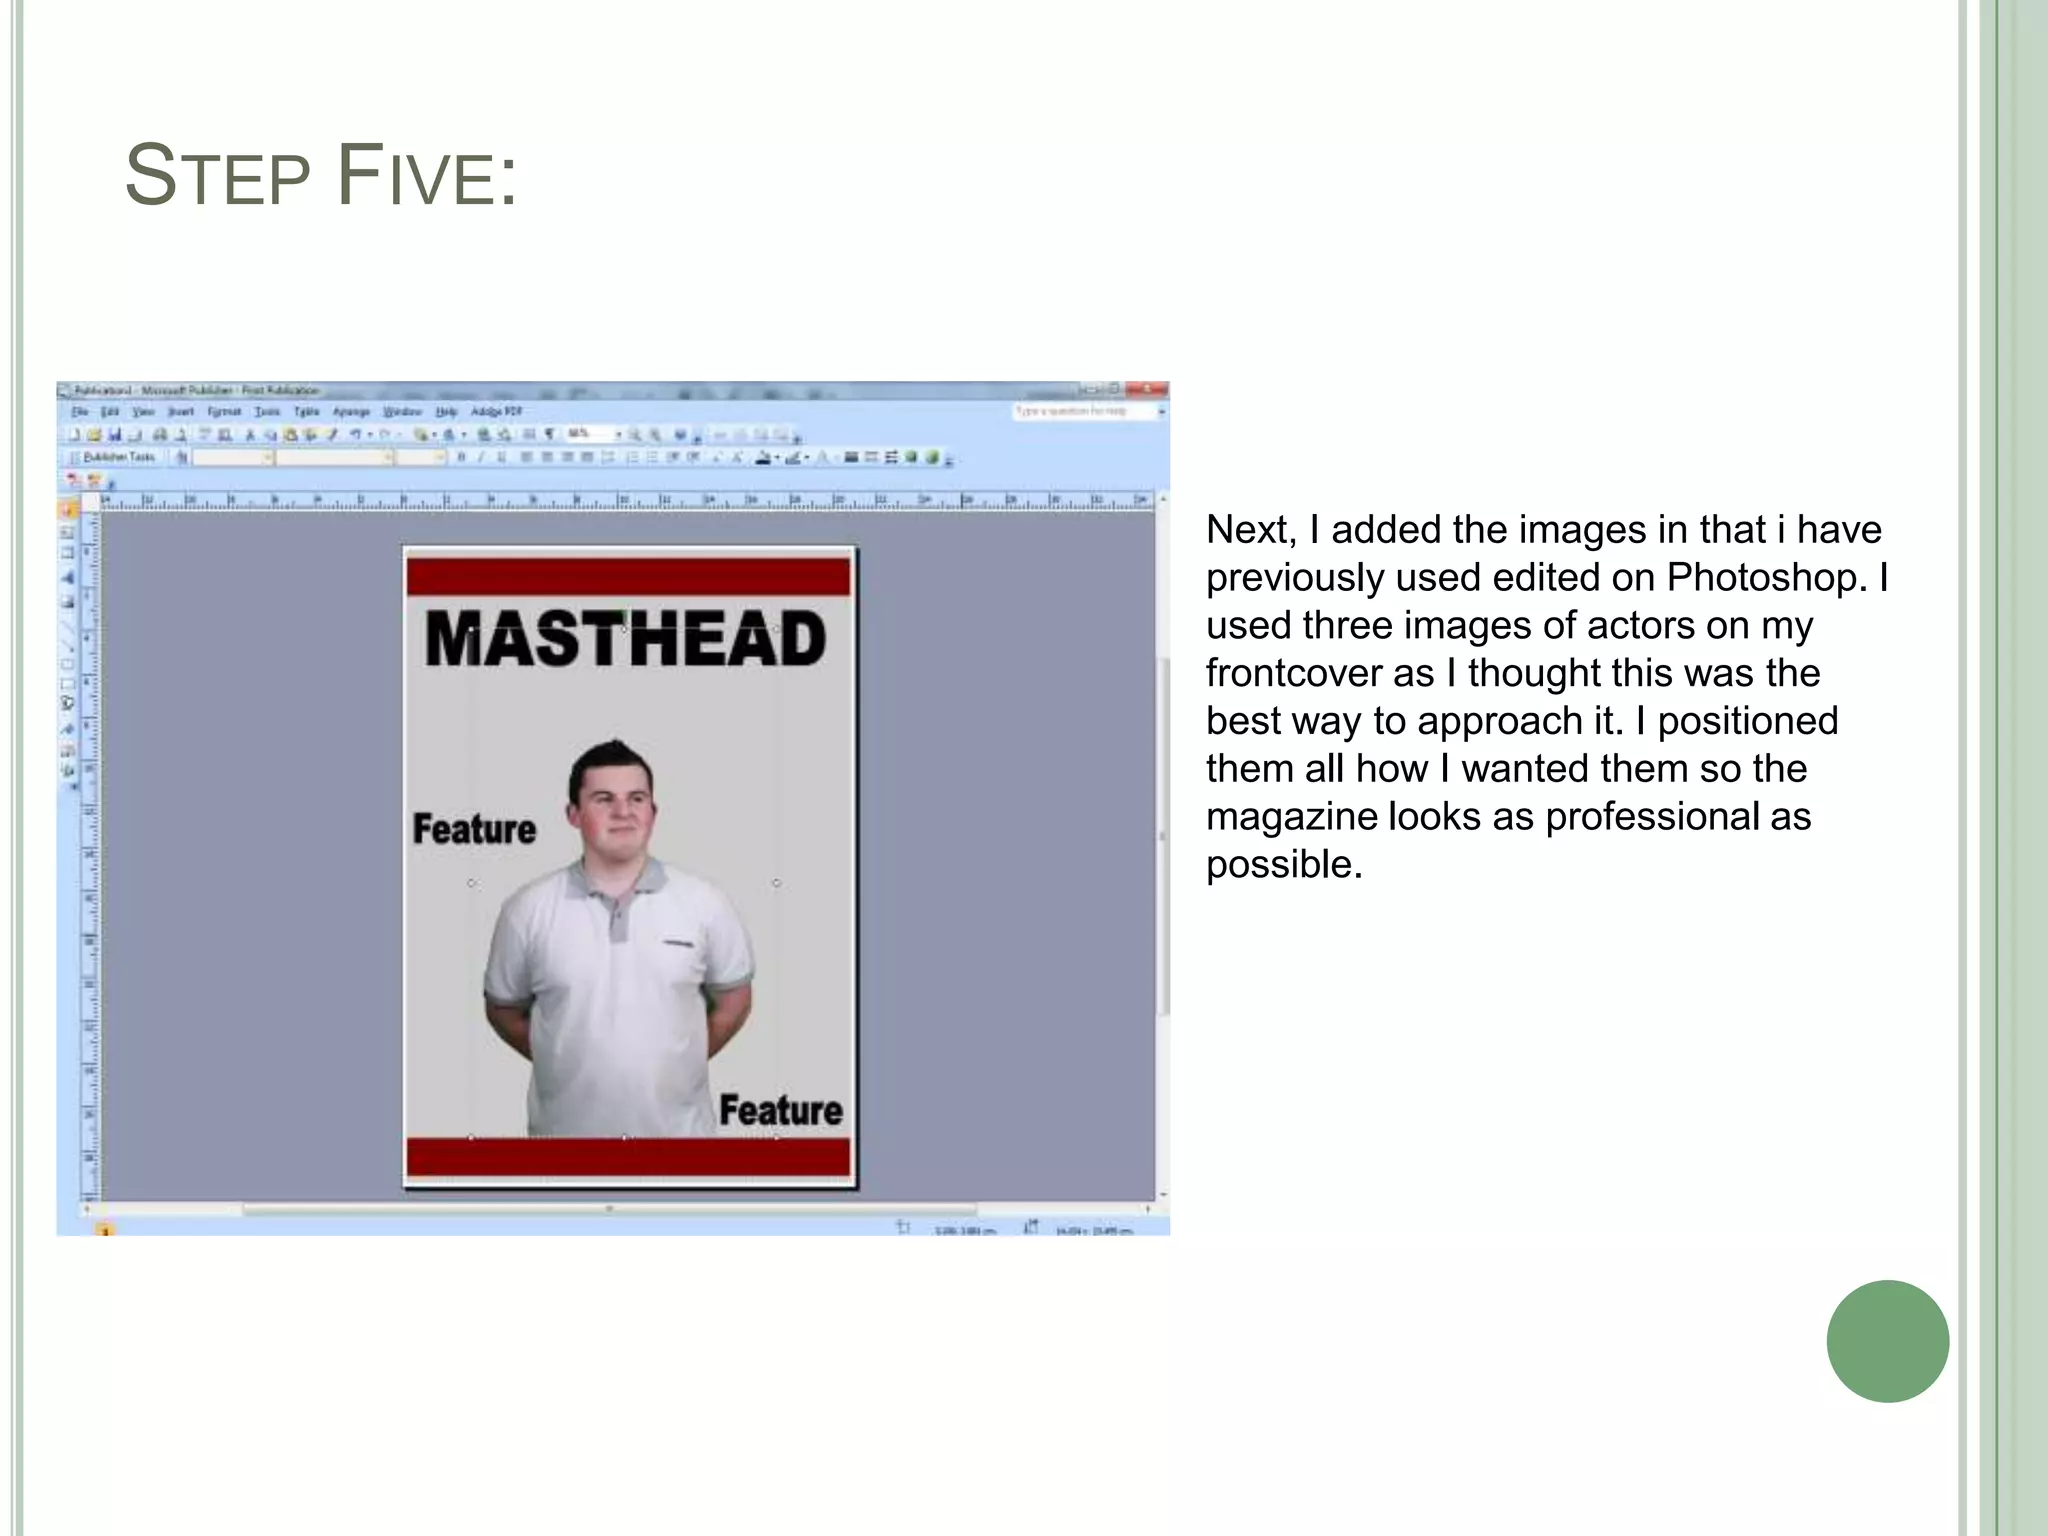The width and height of the screenshot is (2048, 1536).
Task: Open the Line Color dropdown arrow
Action: click(807, 457)
